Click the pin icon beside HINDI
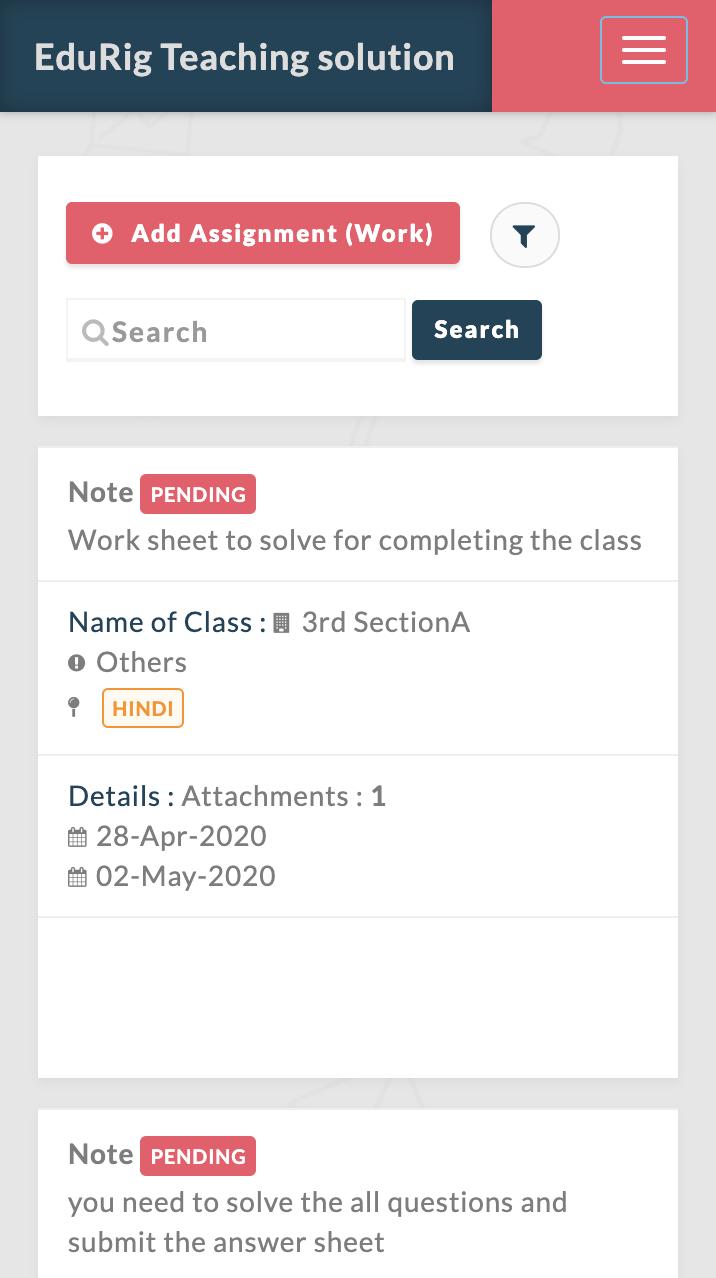 point(74,707)
